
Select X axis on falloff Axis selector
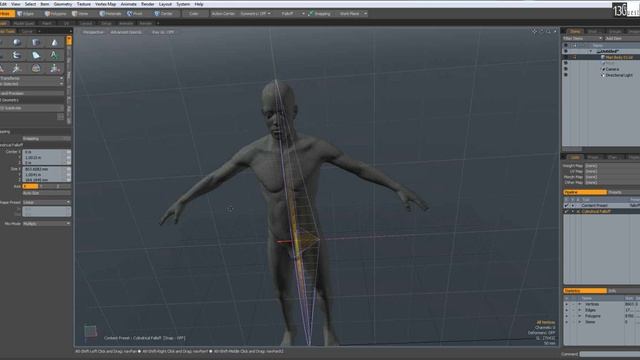pos(30,186)
